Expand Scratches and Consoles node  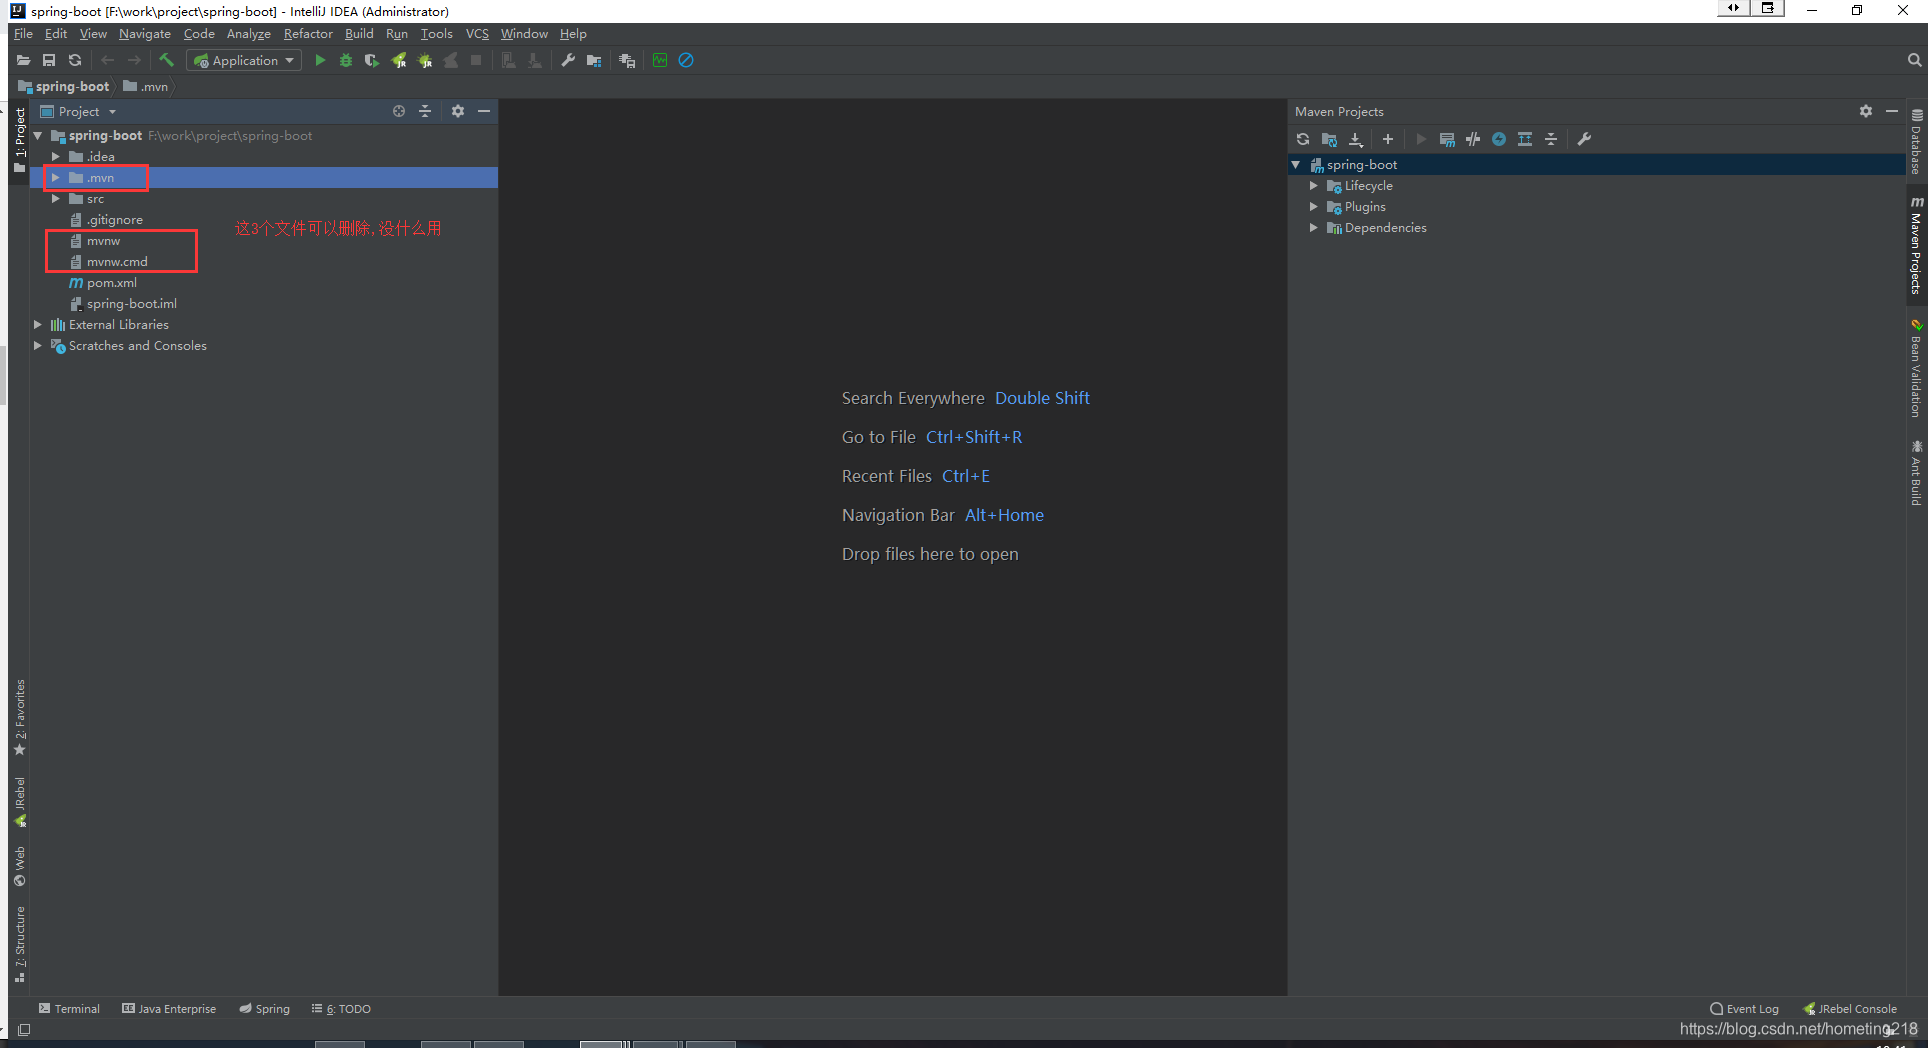38,346
